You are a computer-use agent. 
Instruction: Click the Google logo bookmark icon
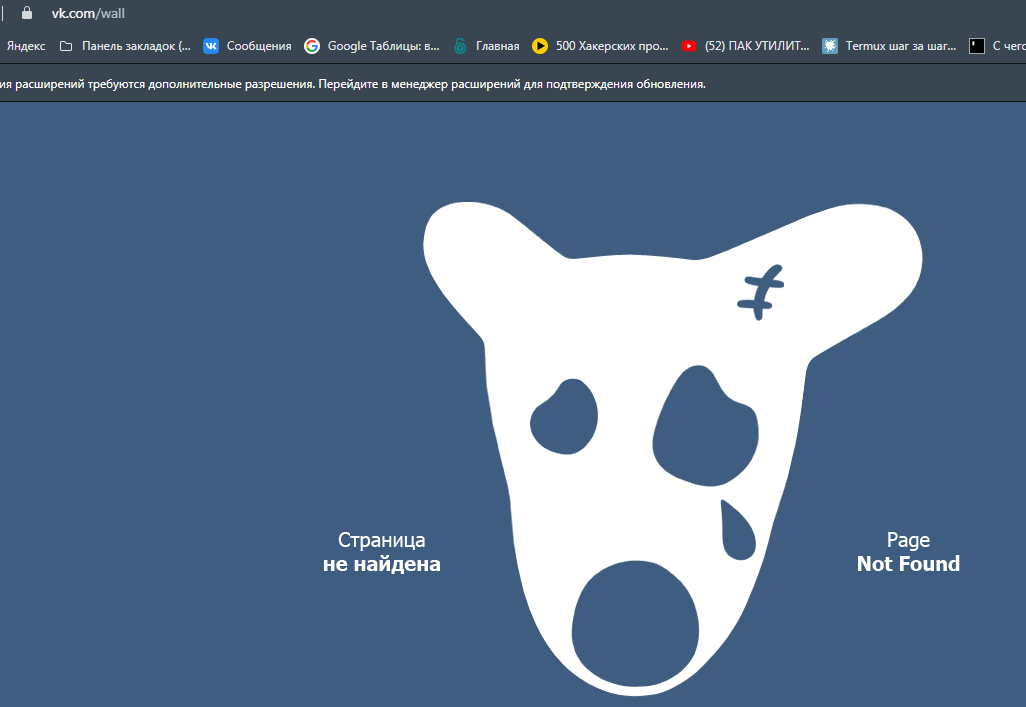tap(312, 46)
